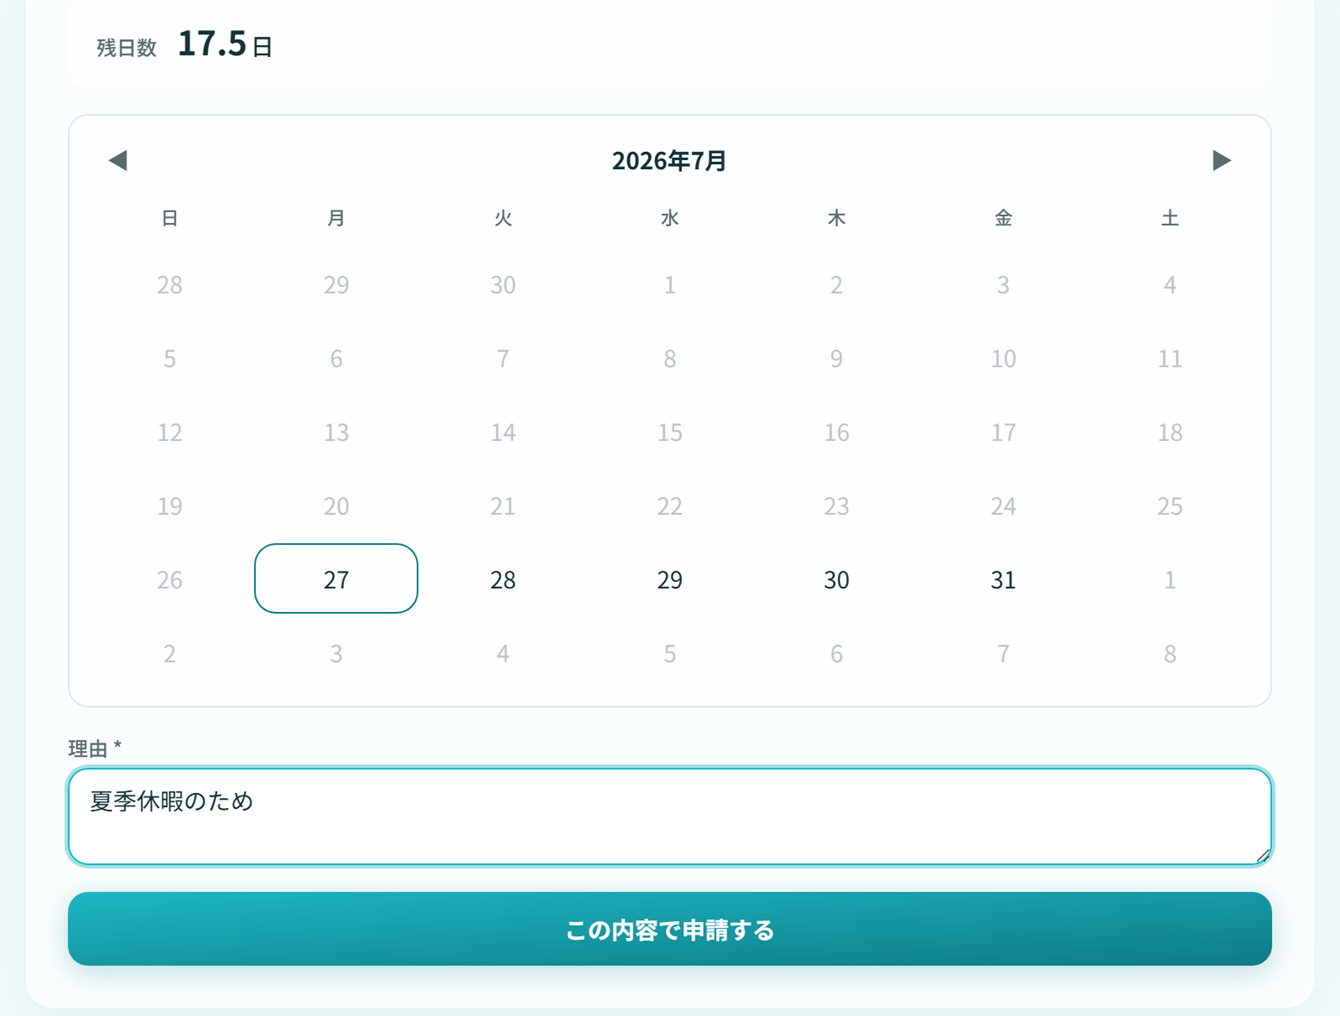Click greyed-out date 22 Wednesday
Image resolution: width=1340 pixels, height=1016 pixels.
pyautogui.click(x=670, y=506)
